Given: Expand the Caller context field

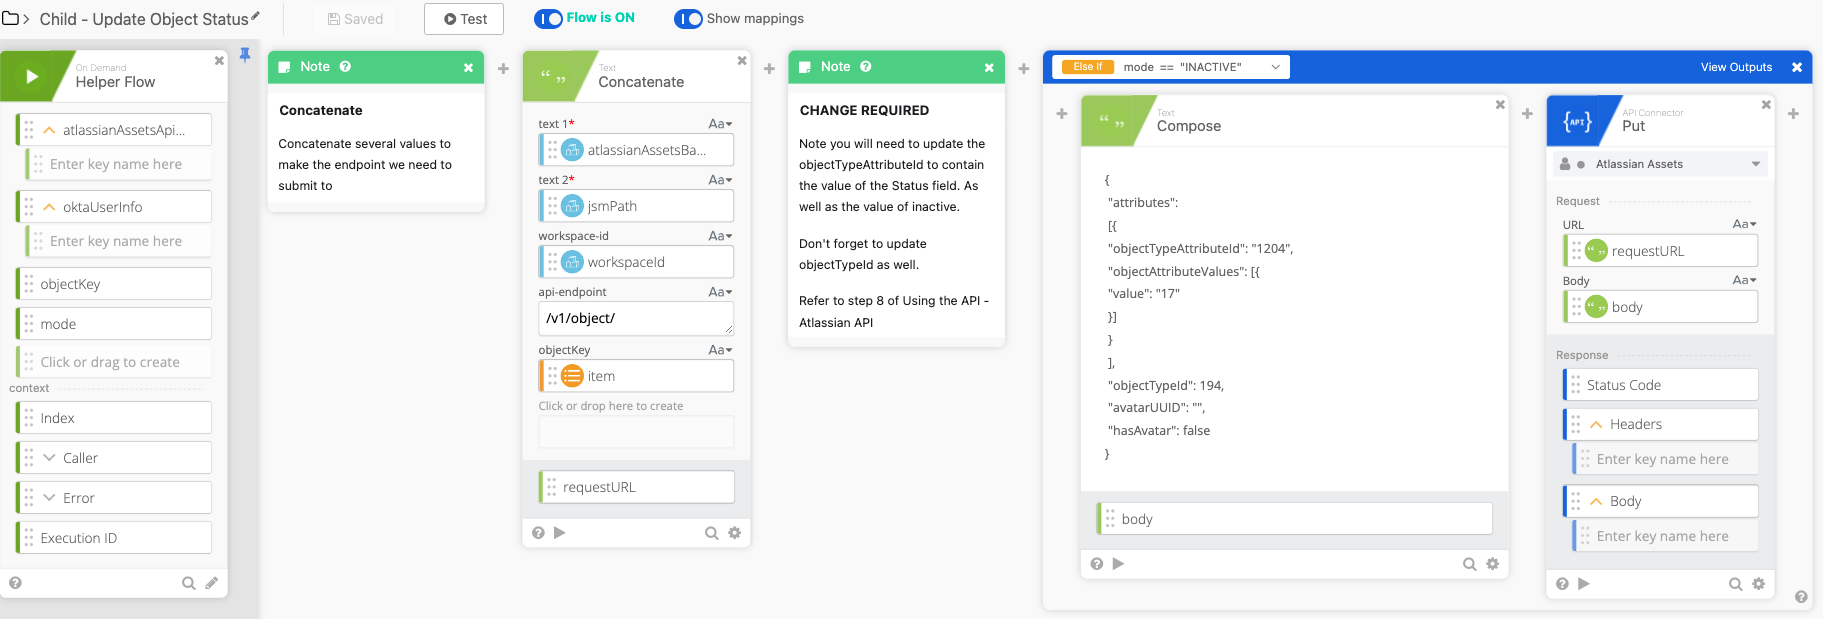Looking at the screenshot, I should [49, 458].
